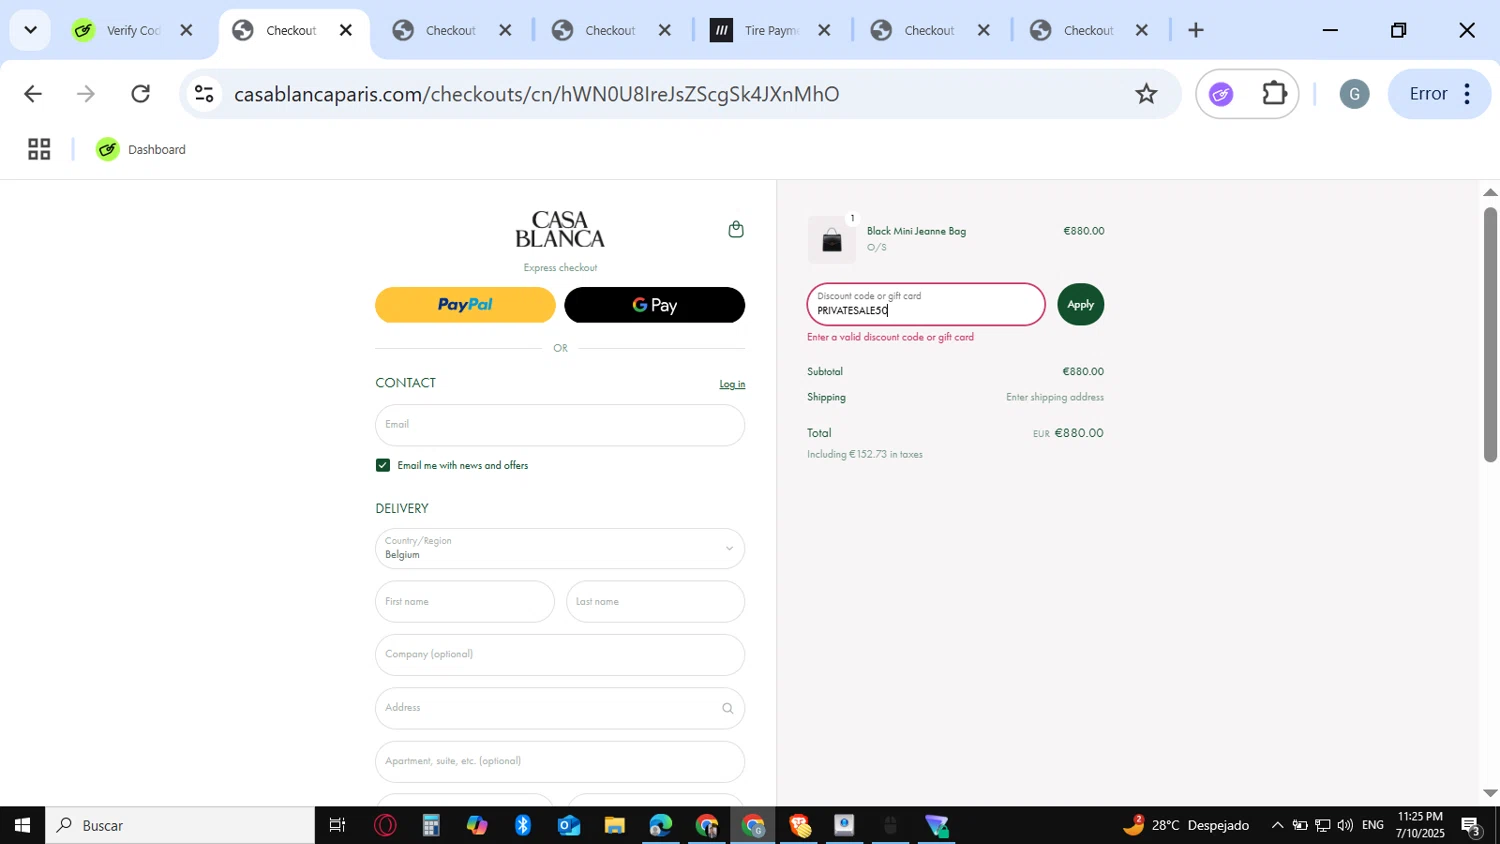Open Copilot from the taskbar
Image resolution: width=1500 pixels, height=844 pixels.
point(477,825)
